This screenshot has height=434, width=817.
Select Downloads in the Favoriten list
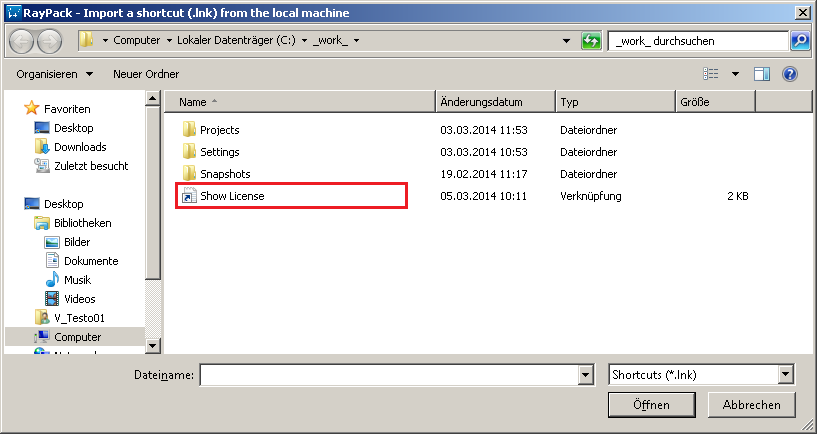click(x=80, y=147)
